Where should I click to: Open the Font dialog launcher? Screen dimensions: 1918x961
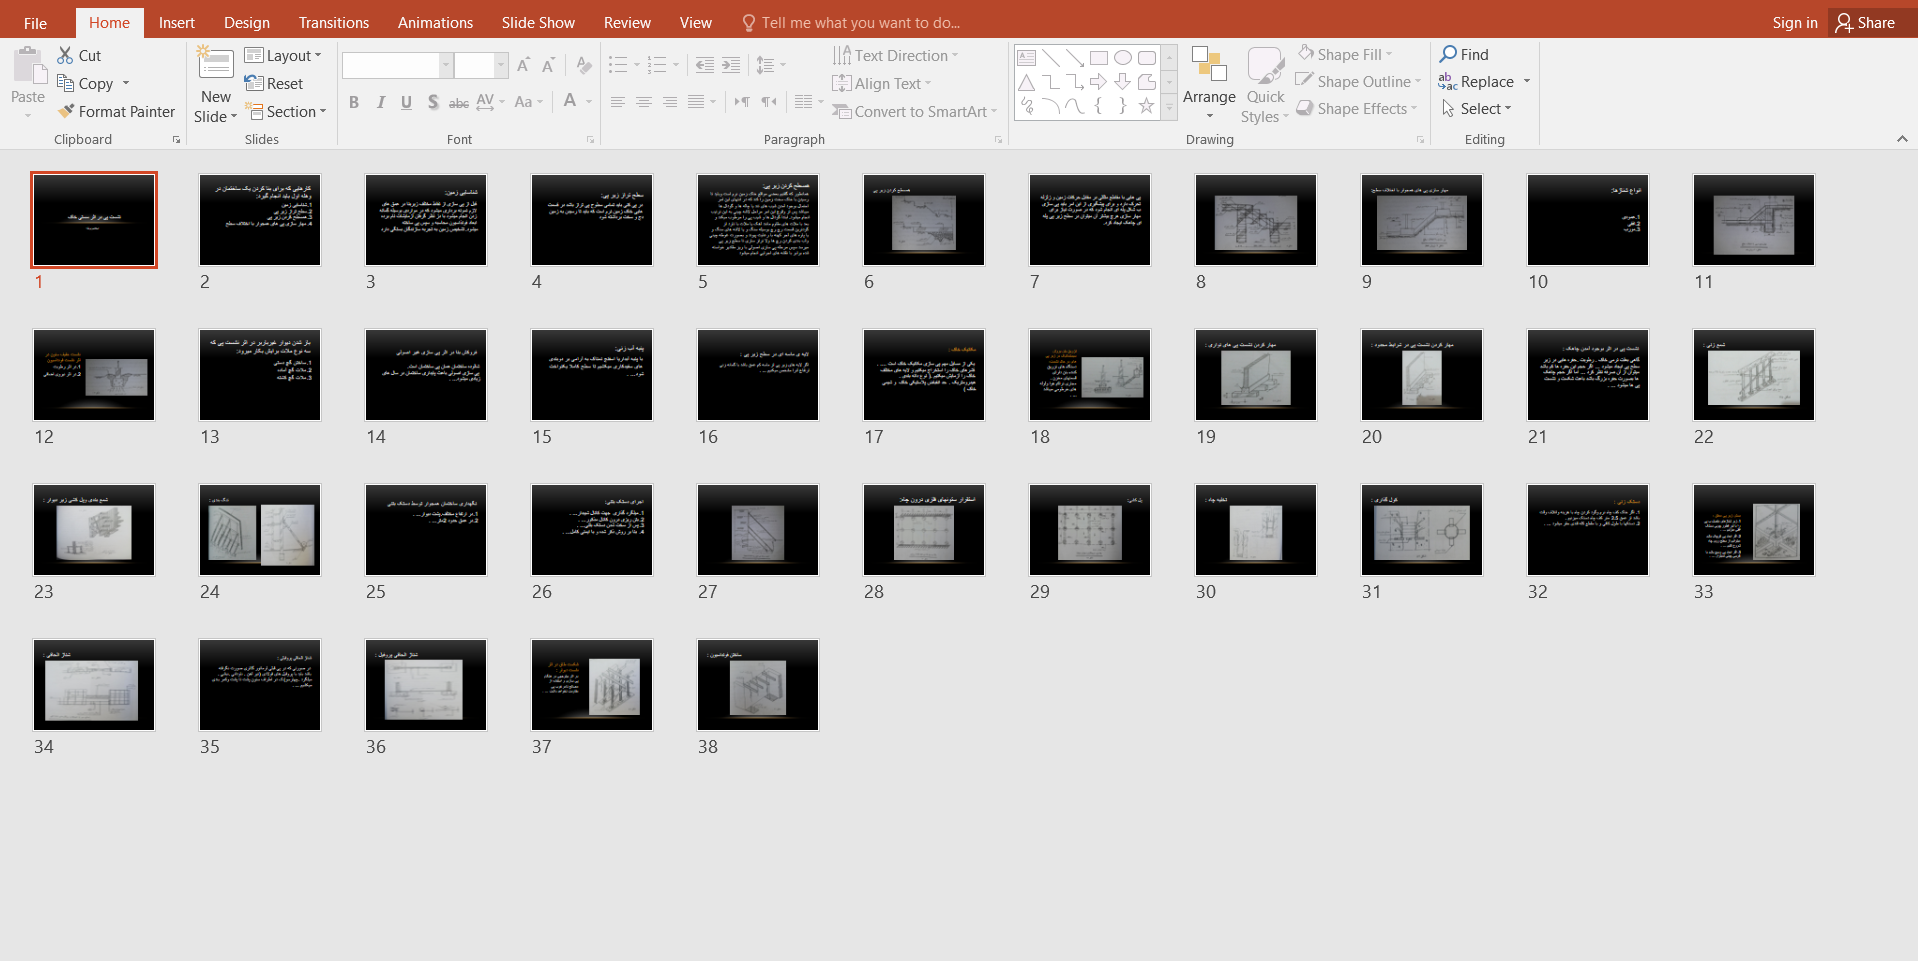(590, 140)
